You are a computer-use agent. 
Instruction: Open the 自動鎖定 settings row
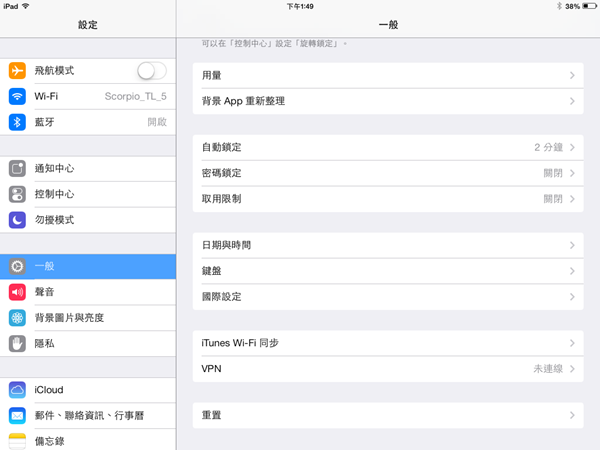coord(388,147)
